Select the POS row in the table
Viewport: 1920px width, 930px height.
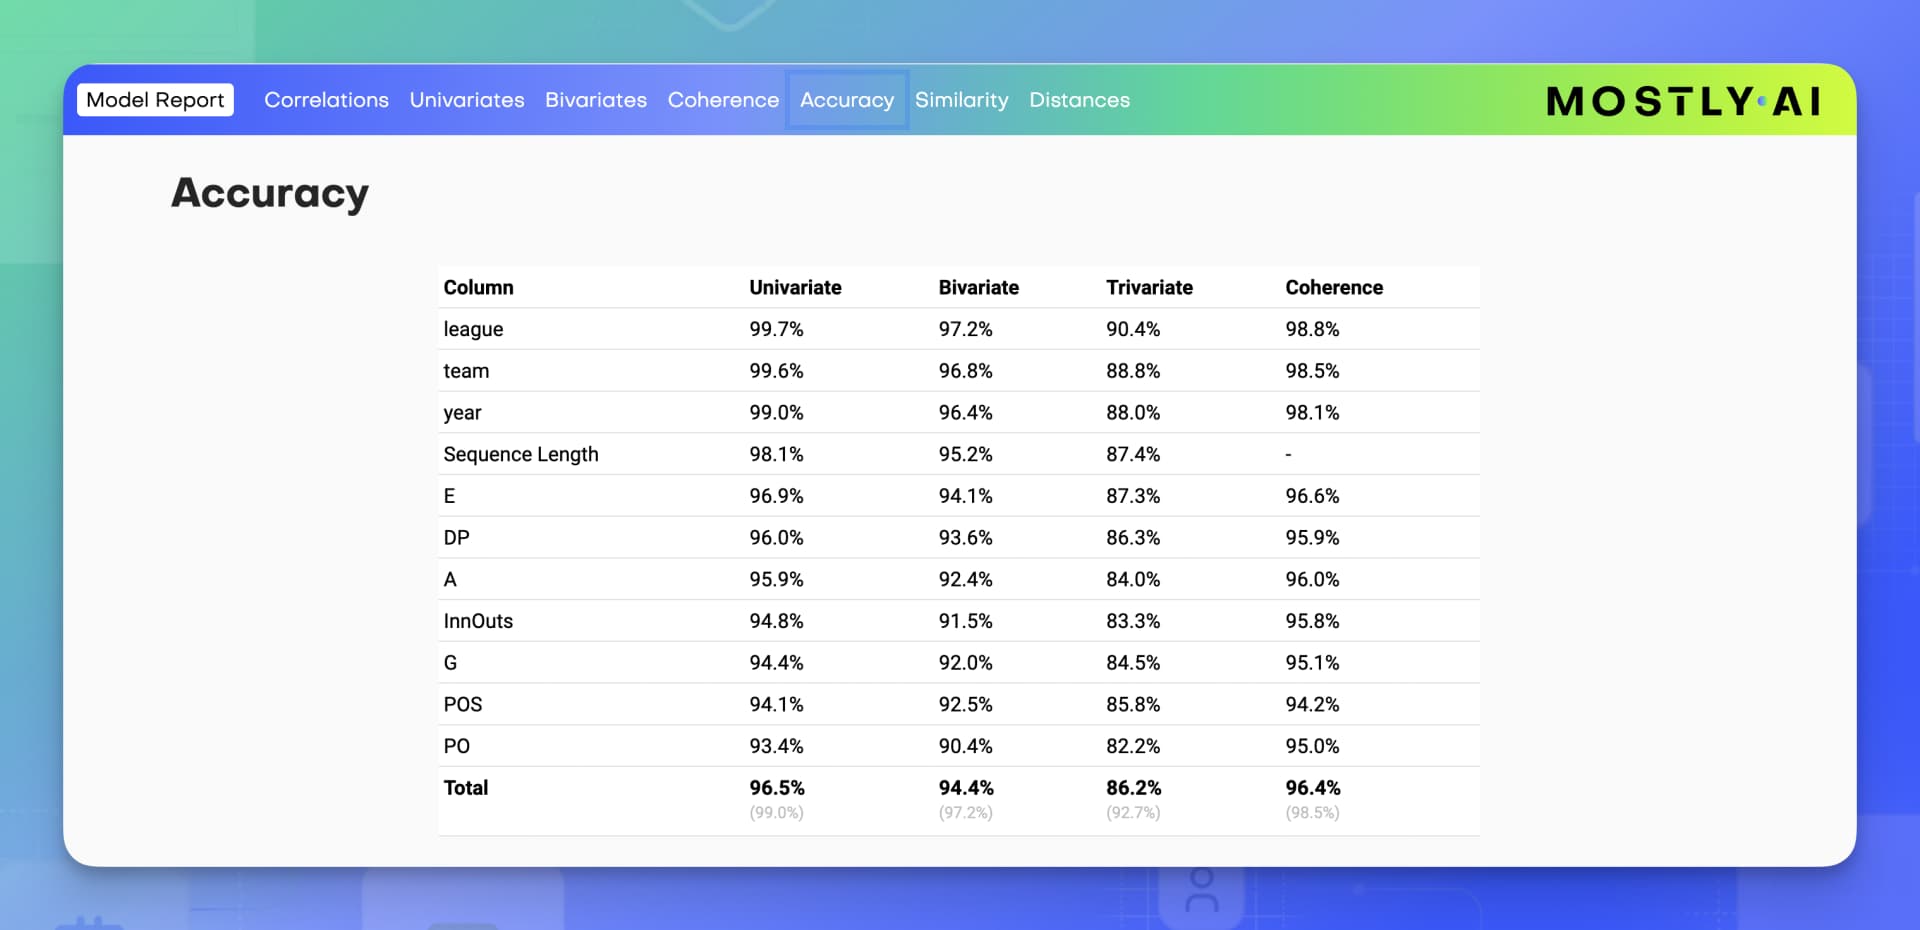click(x=462, y=704)
